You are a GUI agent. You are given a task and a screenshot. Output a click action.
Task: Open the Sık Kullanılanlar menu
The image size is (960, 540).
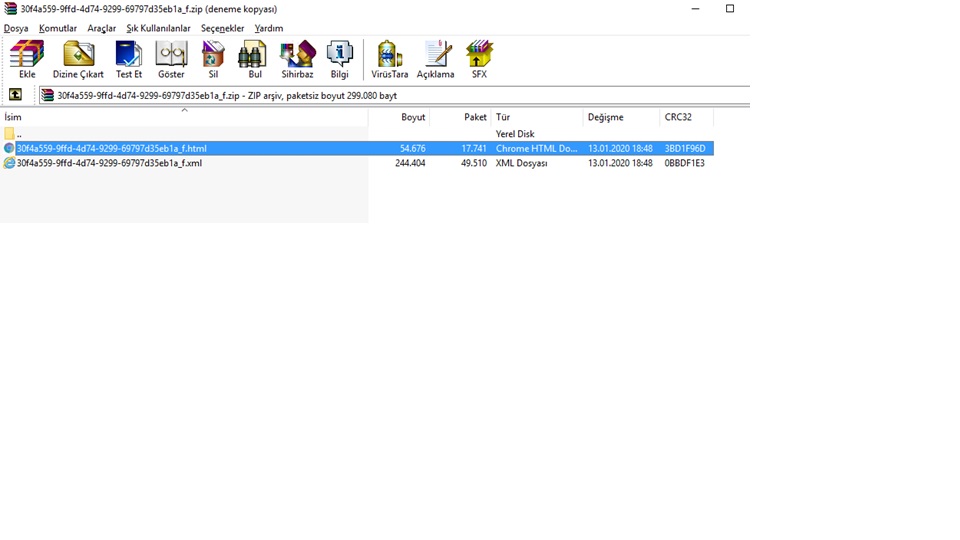click(158, 28)
